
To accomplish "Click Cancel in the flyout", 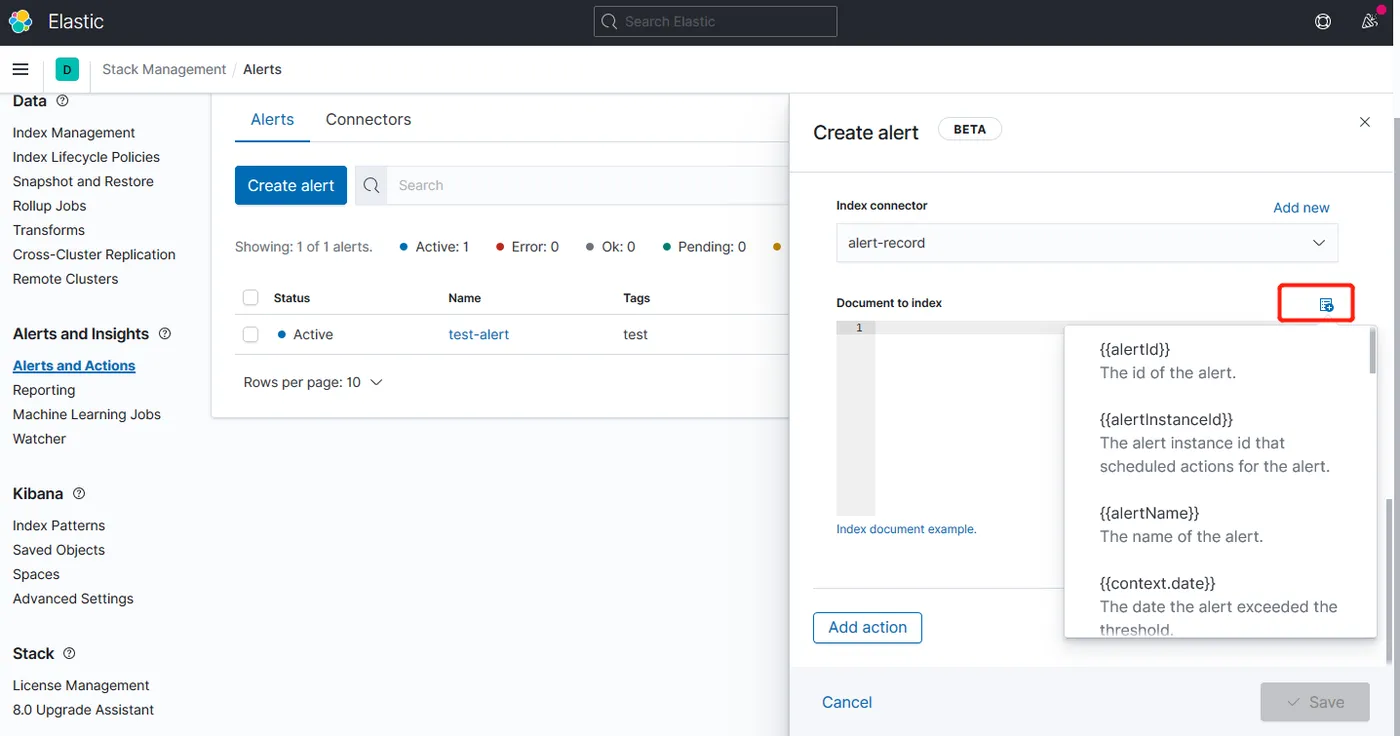I will pyautogui.click(x=847, y=702).
